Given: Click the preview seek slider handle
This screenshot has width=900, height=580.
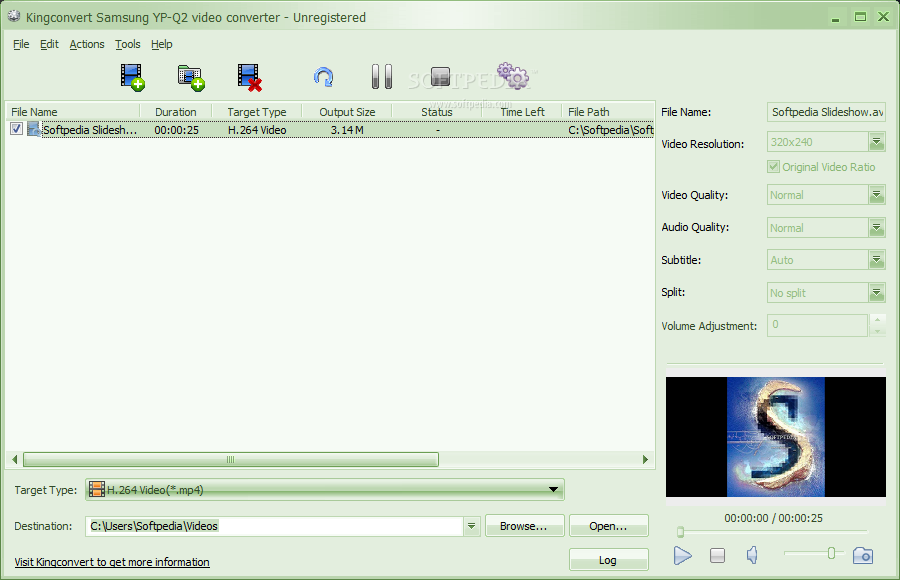Looking at the screenshot, I should (x=681, y=532).
